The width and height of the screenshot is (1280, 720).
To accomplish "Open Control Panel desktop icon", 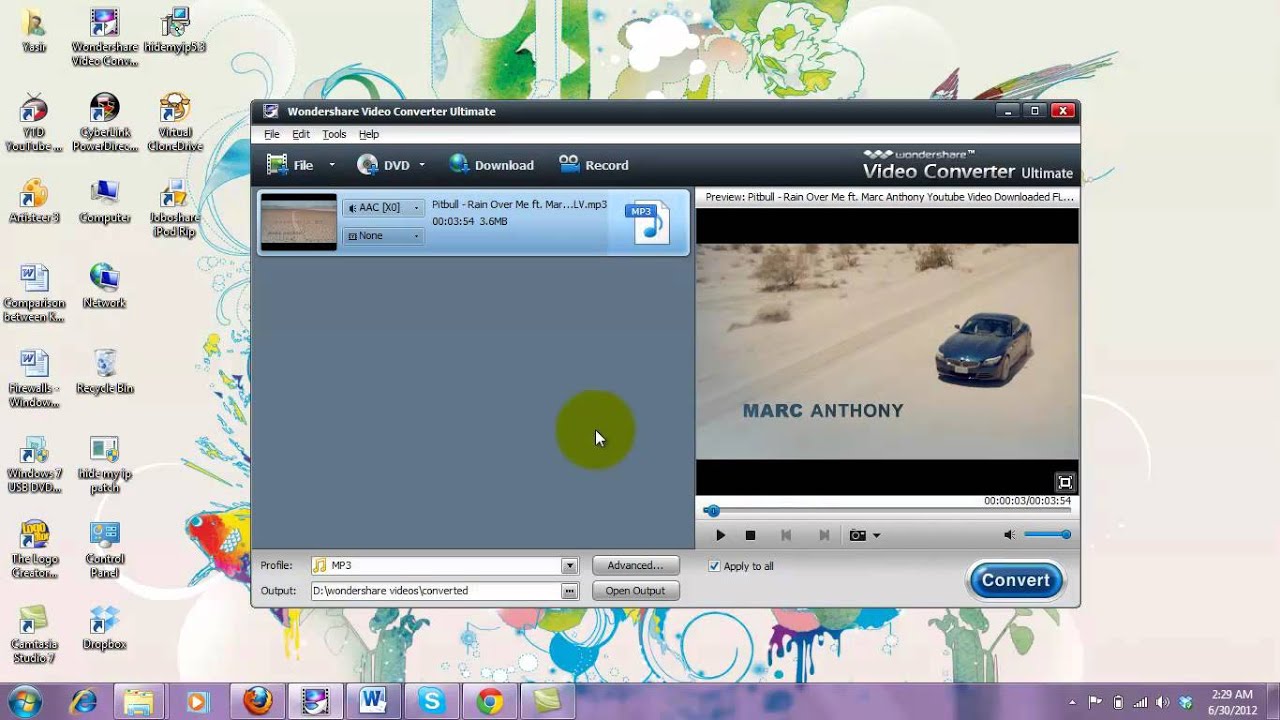I will point(104,550).
